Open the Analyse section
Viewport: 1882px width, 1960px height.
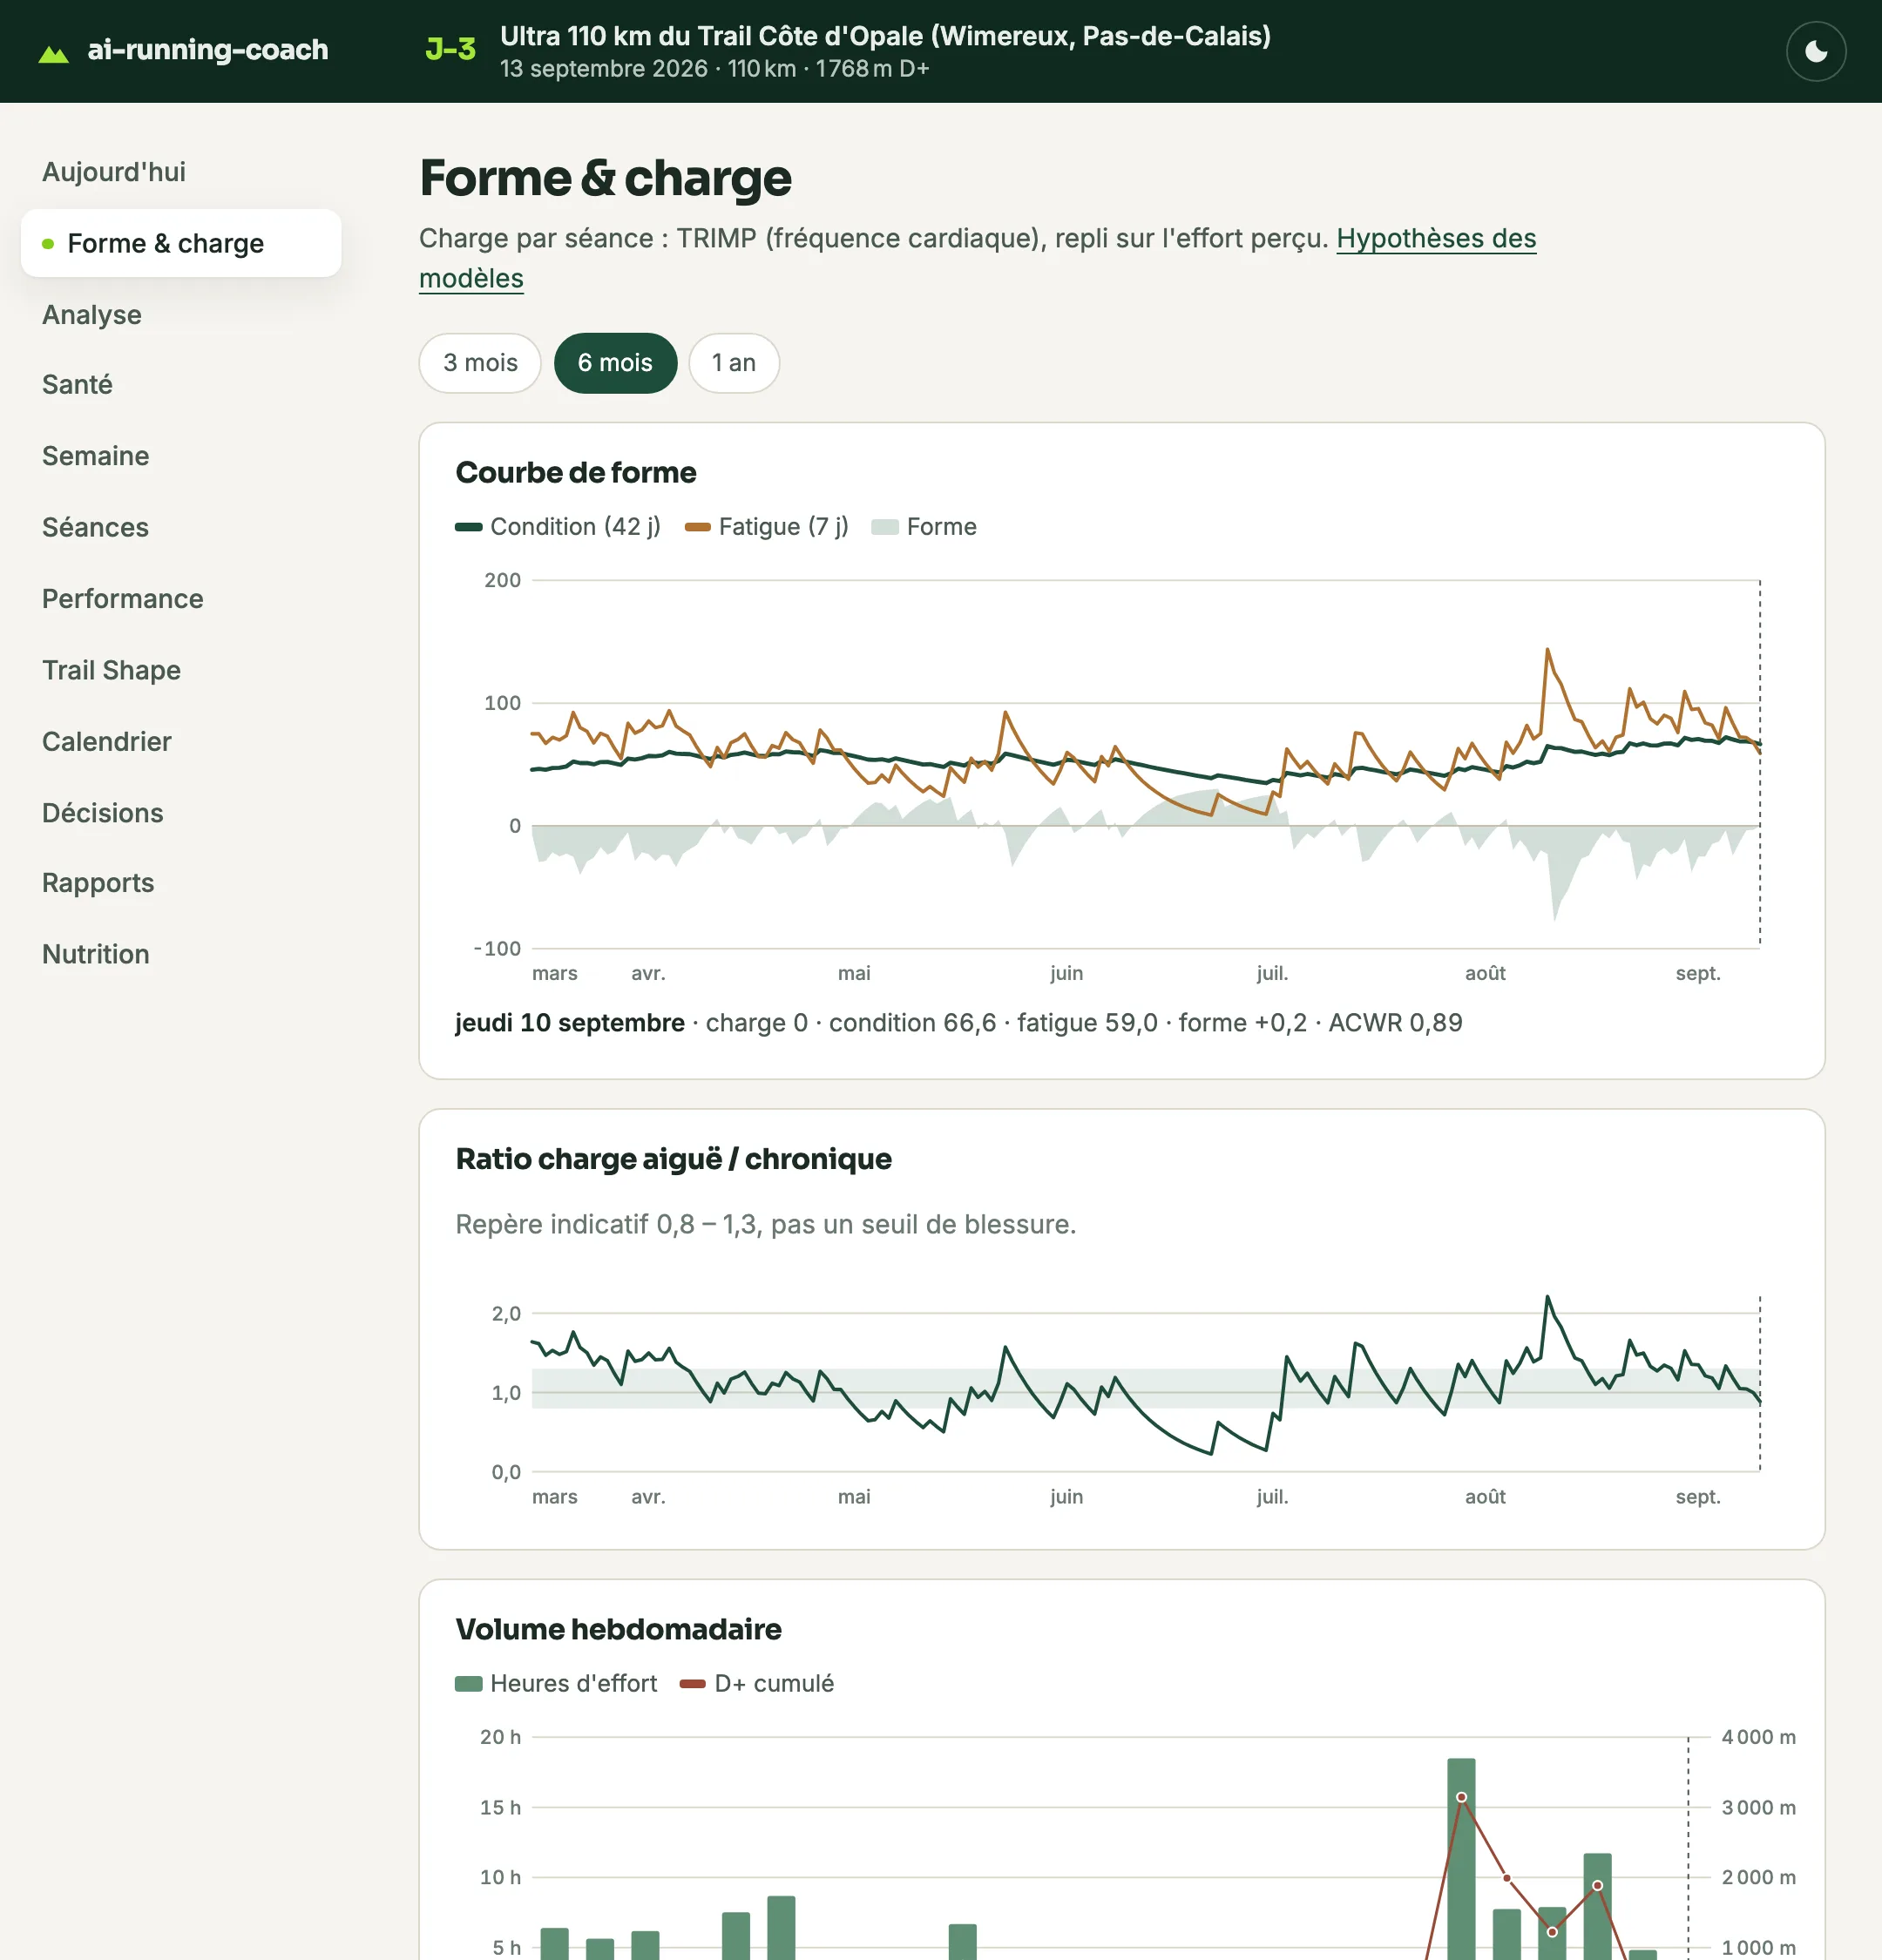point(92,315)
